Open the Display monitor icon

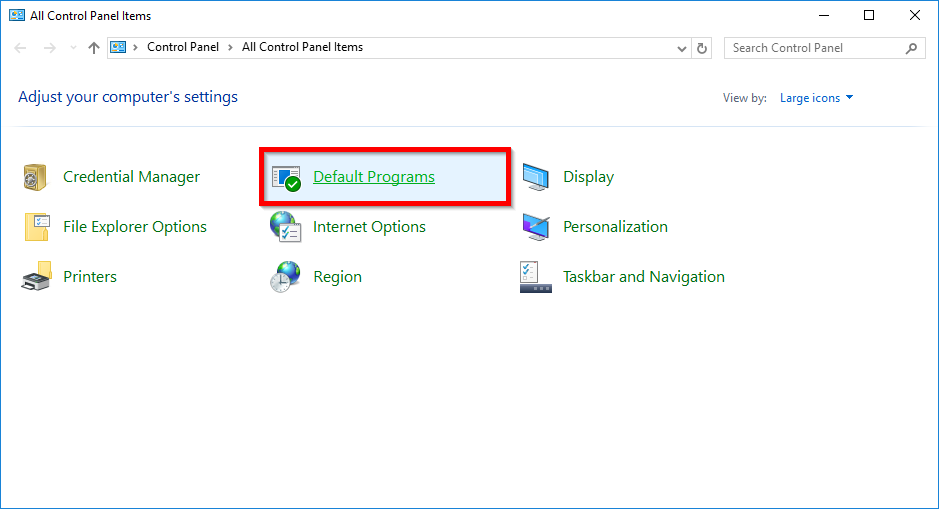535,177
